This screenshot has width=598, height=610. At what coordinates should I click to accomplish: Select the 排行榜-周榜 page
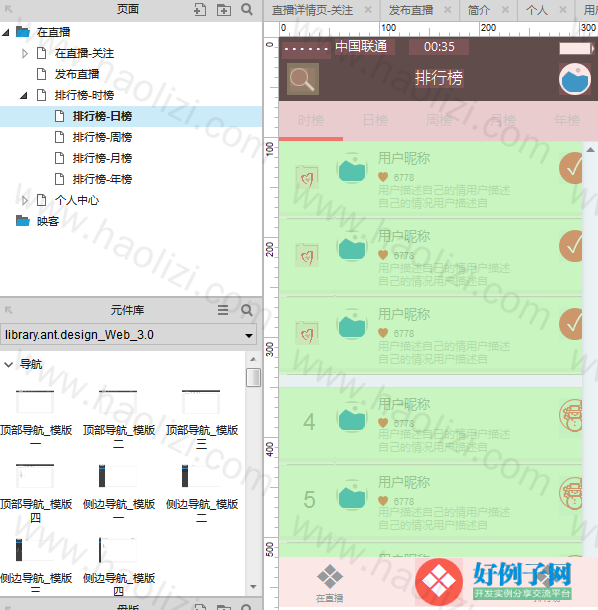(102, 137)
